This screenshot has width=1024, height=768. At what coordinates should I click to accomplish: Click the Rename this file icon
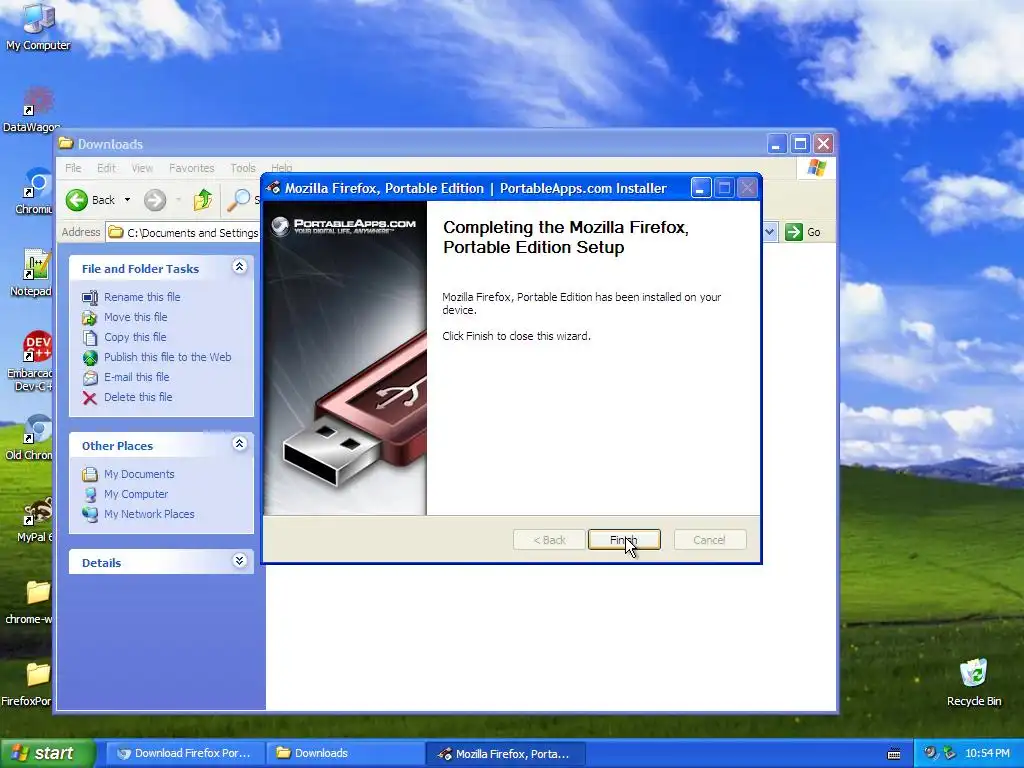point(89,298)
